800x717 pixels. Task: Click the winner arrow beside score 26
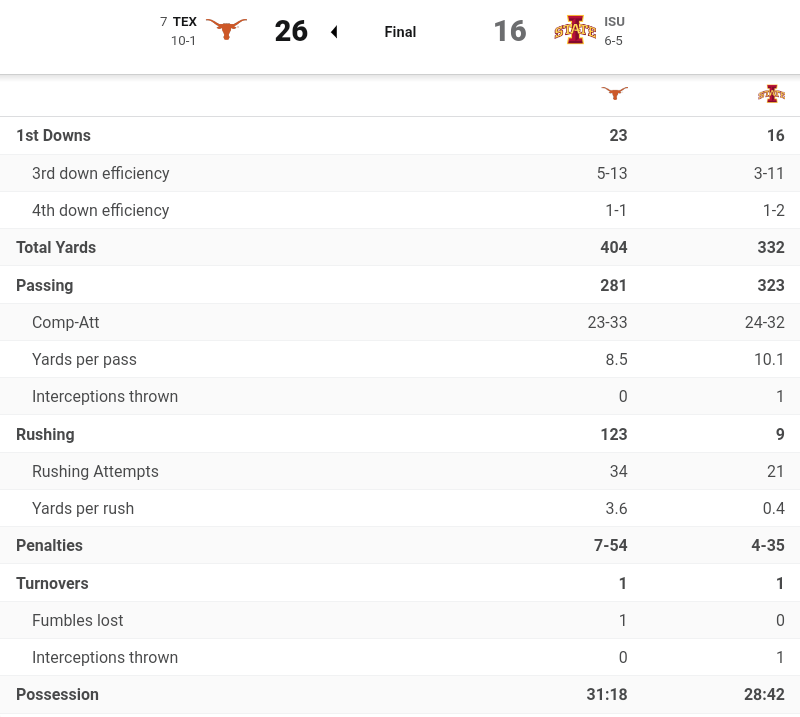click(x=334, y=32)
